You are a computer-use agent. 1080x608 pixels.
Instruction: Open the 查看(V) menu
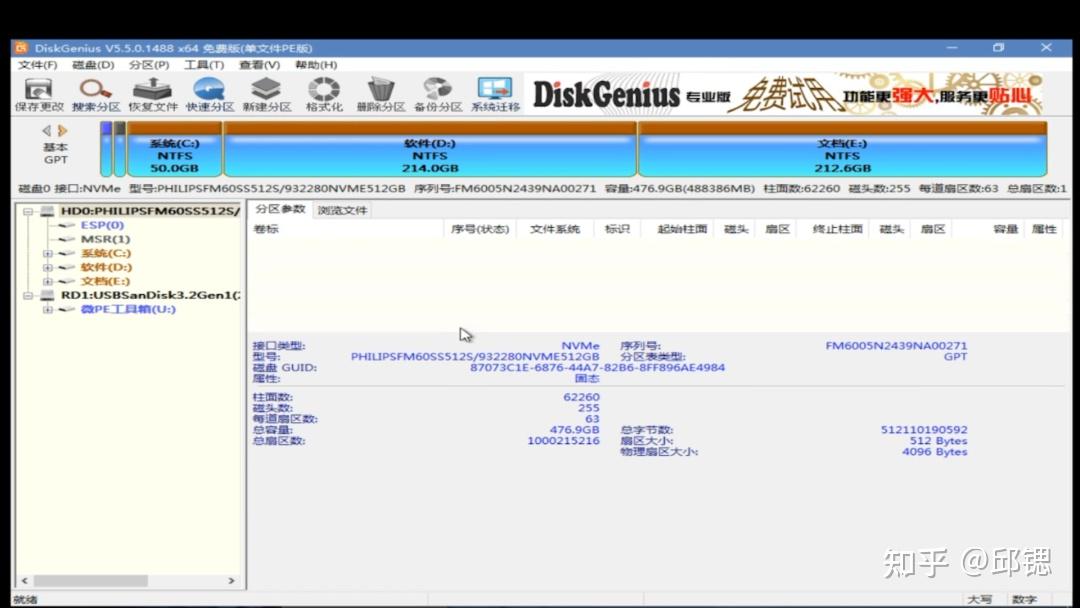(259, 65)
